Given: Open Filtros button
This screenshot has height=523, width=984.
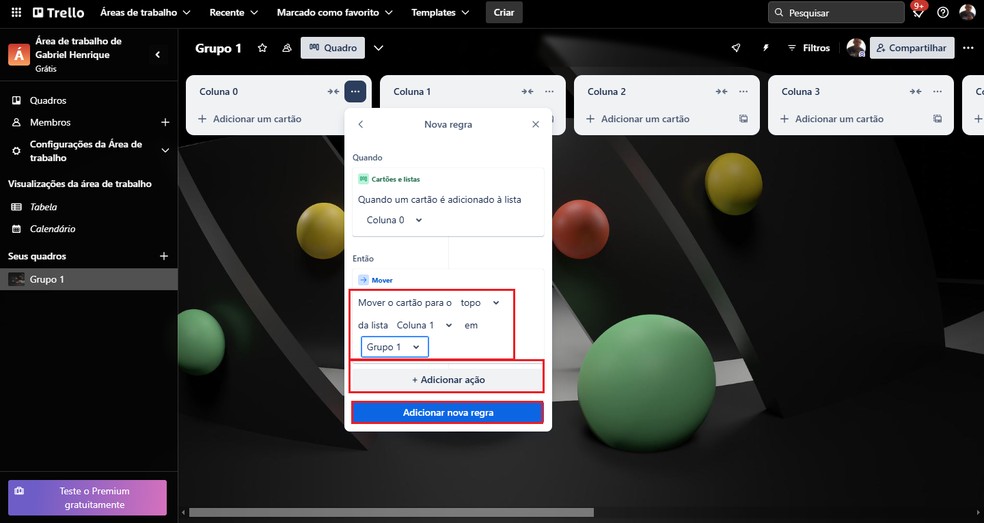Looking at the screenshot, I should tap(809, 48).
